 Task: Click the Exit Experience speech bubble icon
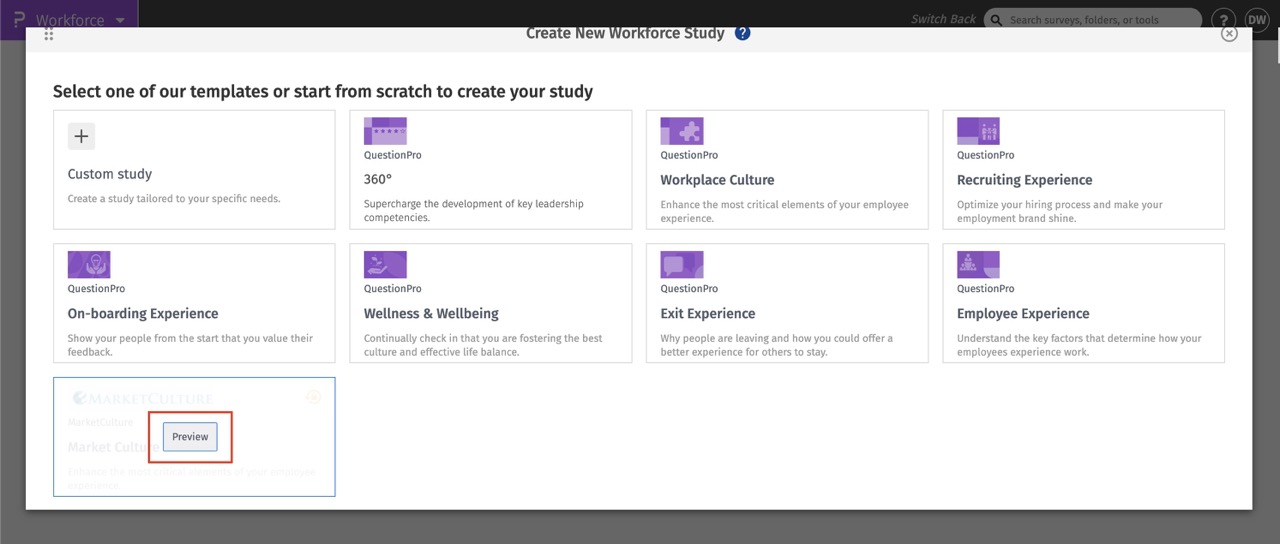681,265
